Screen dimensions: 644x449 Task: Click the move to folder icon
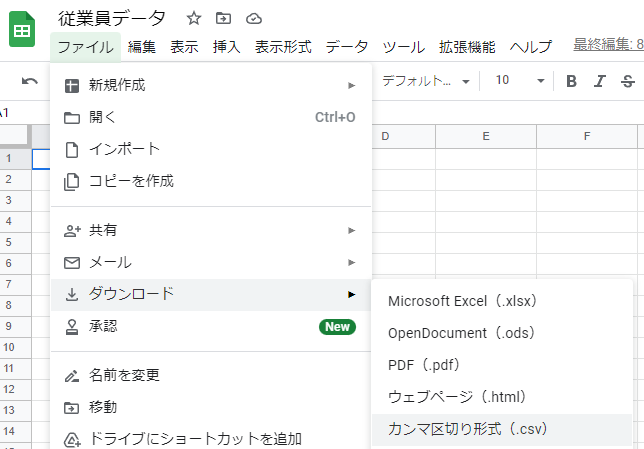pyautogui.click(x=223, y=18)
